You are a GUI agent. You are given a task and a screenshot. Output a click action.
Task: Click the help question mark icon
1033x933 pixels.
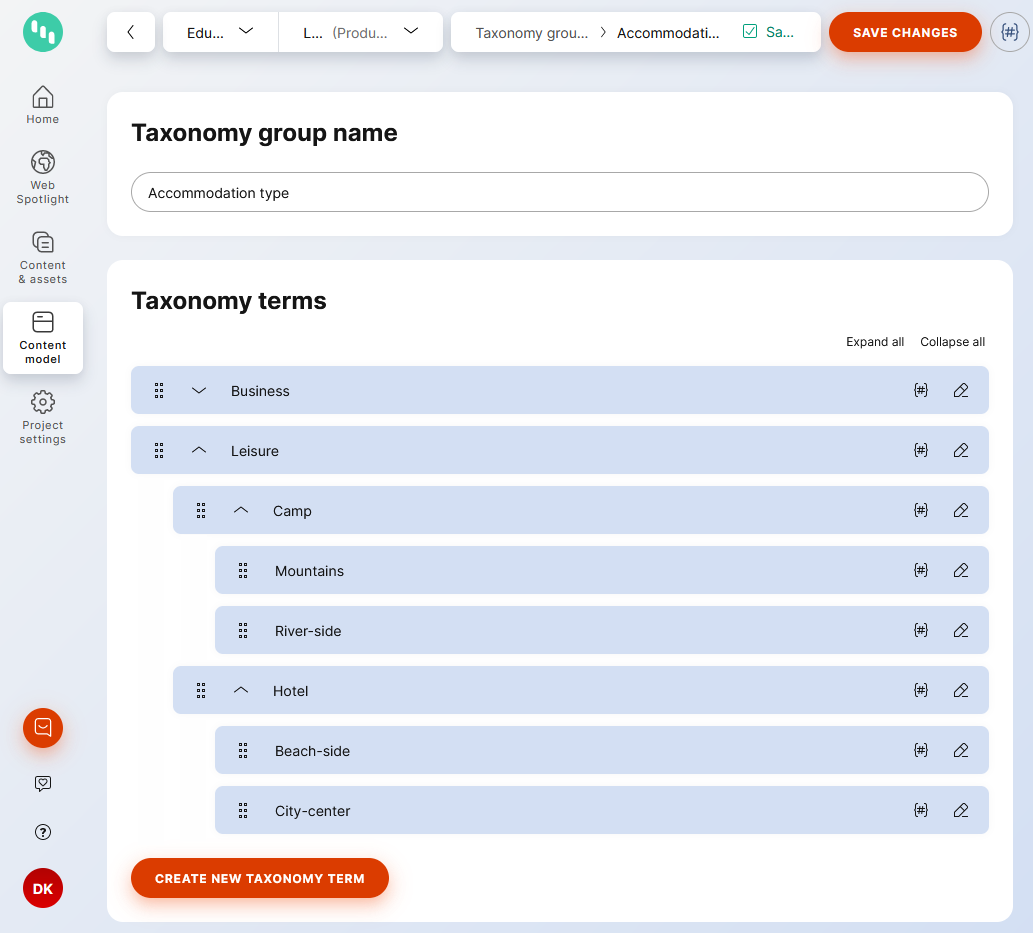click(42, 832)
